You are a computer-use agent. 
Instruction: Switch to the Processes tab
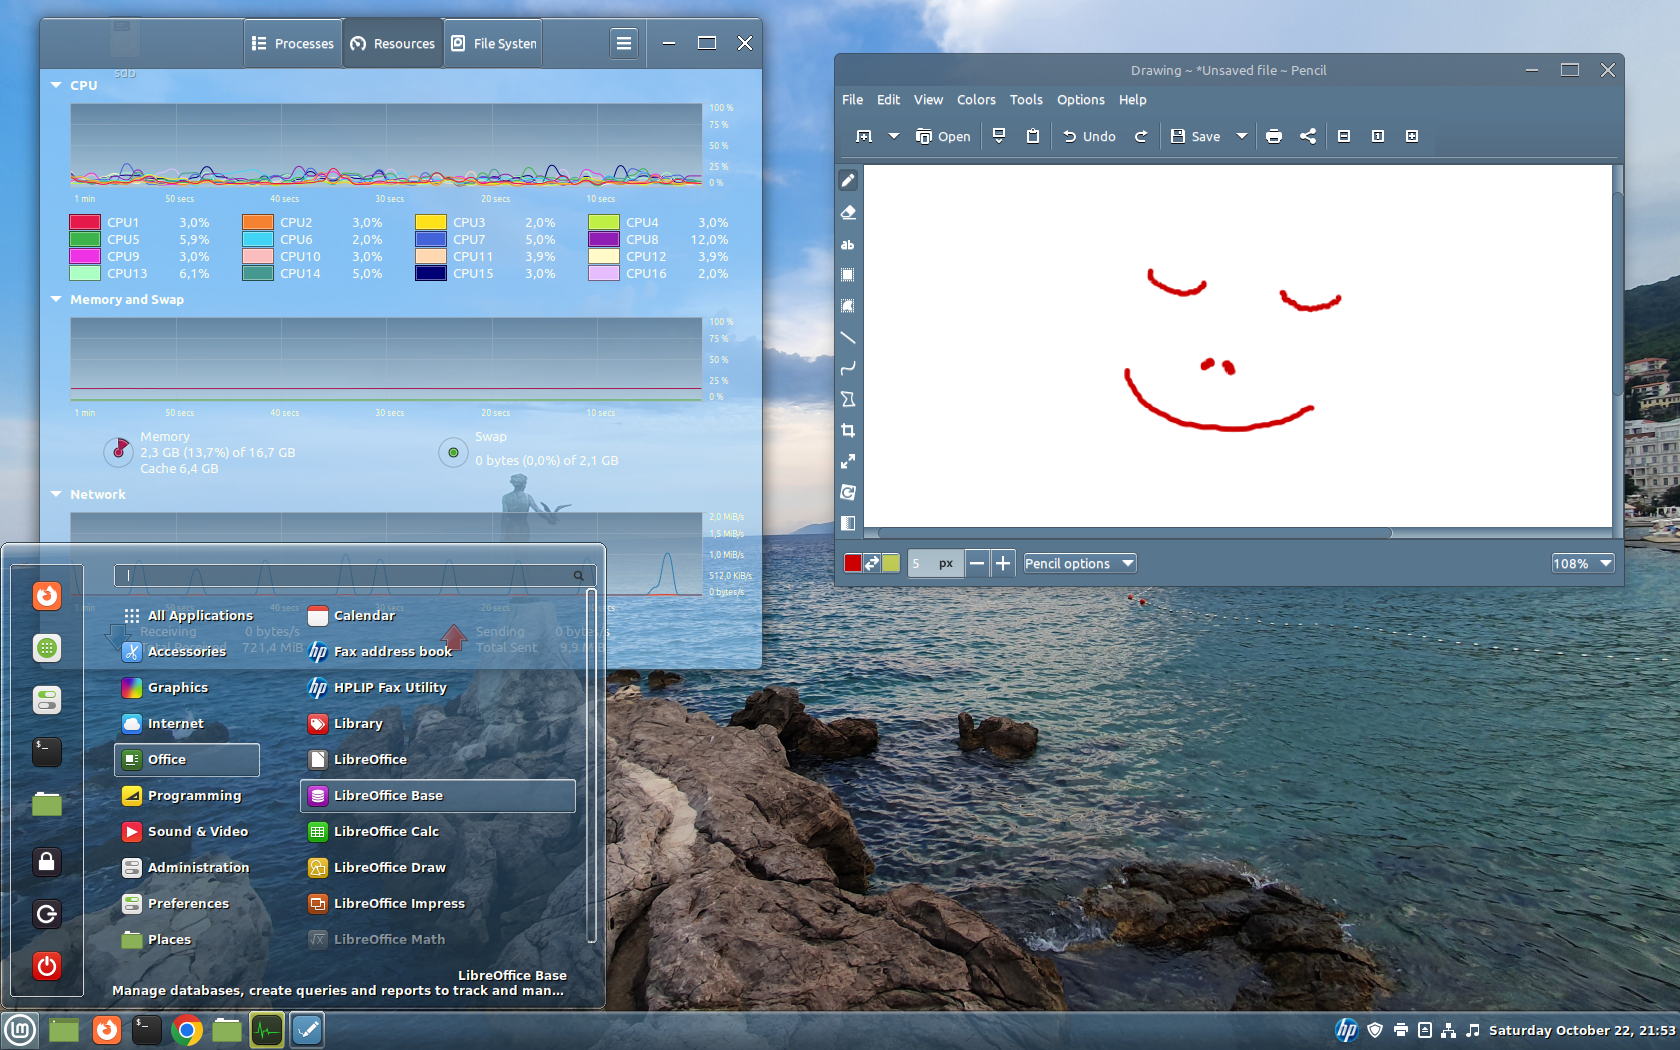pos(293,43)
